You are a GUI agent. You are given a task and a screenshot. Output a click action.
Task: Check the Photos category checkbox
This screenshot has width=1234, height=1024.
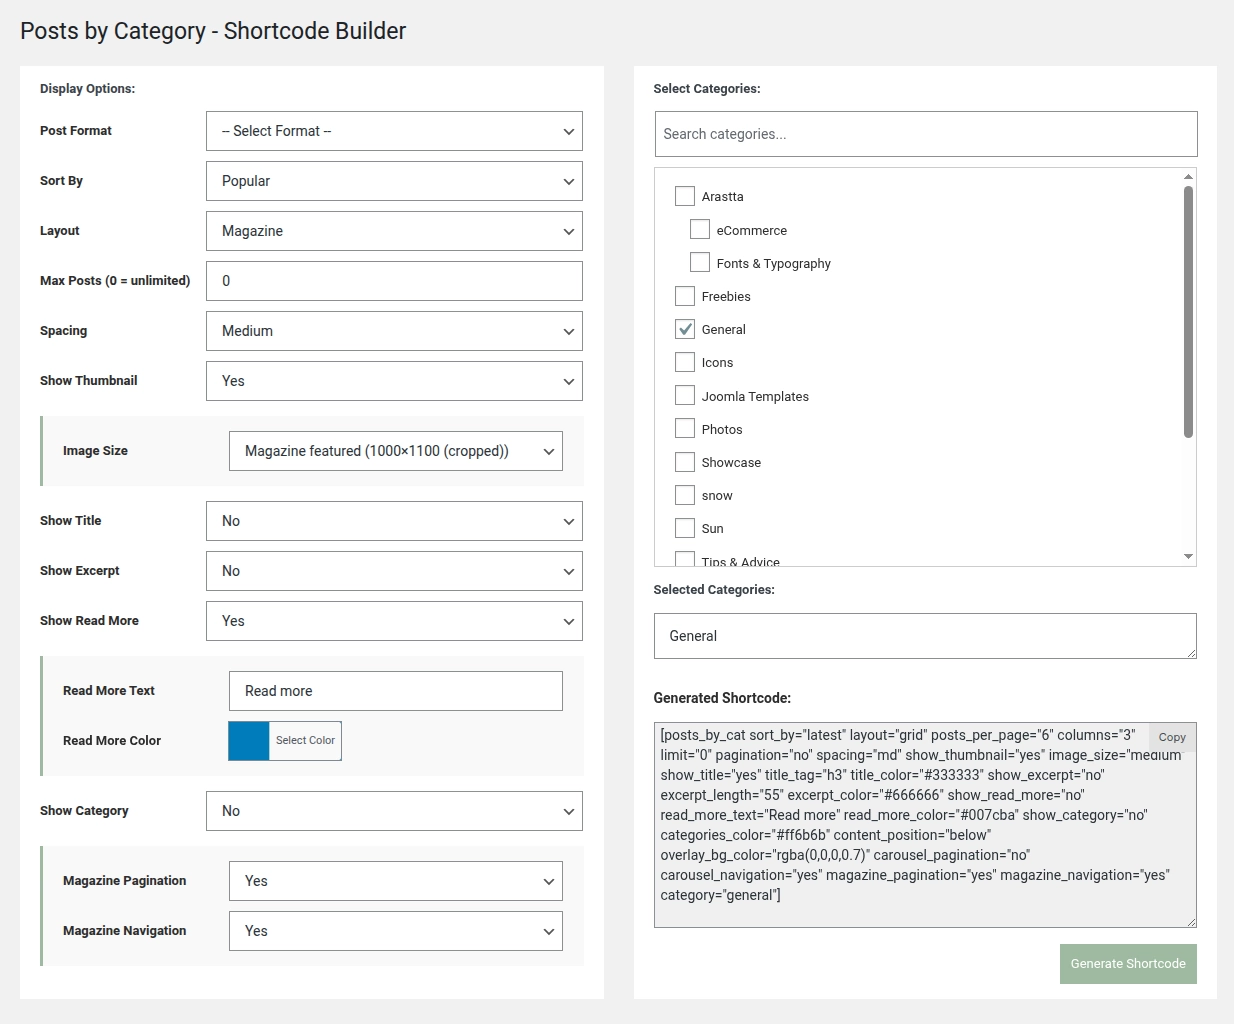click(685, 429)
